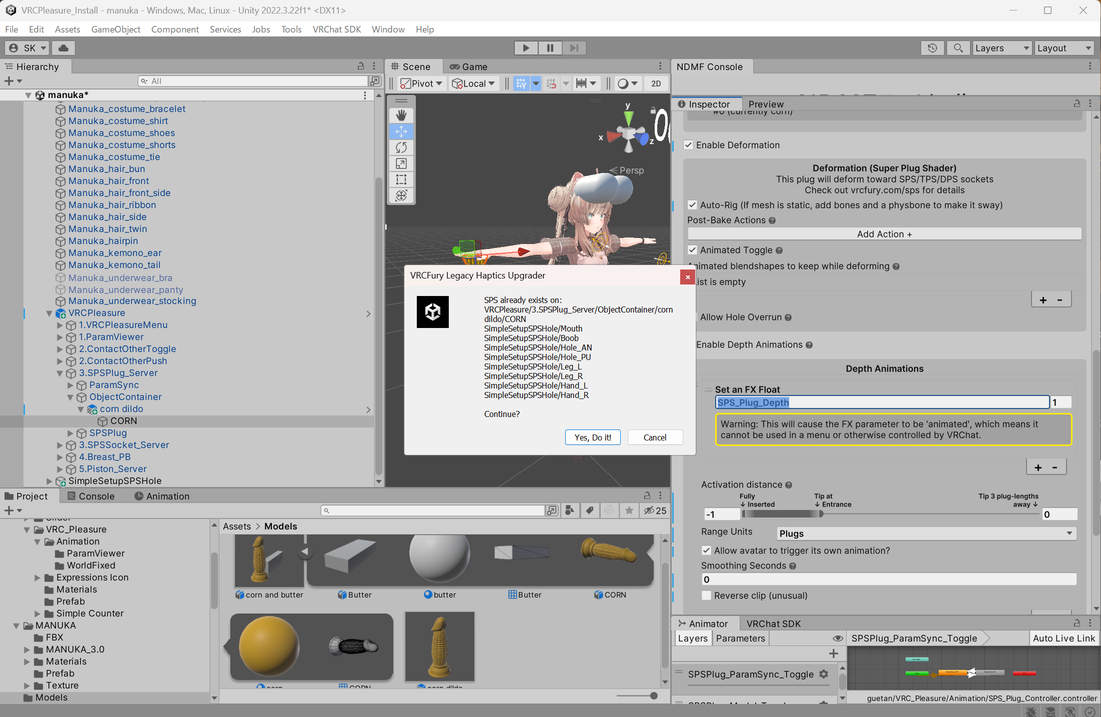Toggle grid snapping icon in Scene toolbar

coord(521,84)
